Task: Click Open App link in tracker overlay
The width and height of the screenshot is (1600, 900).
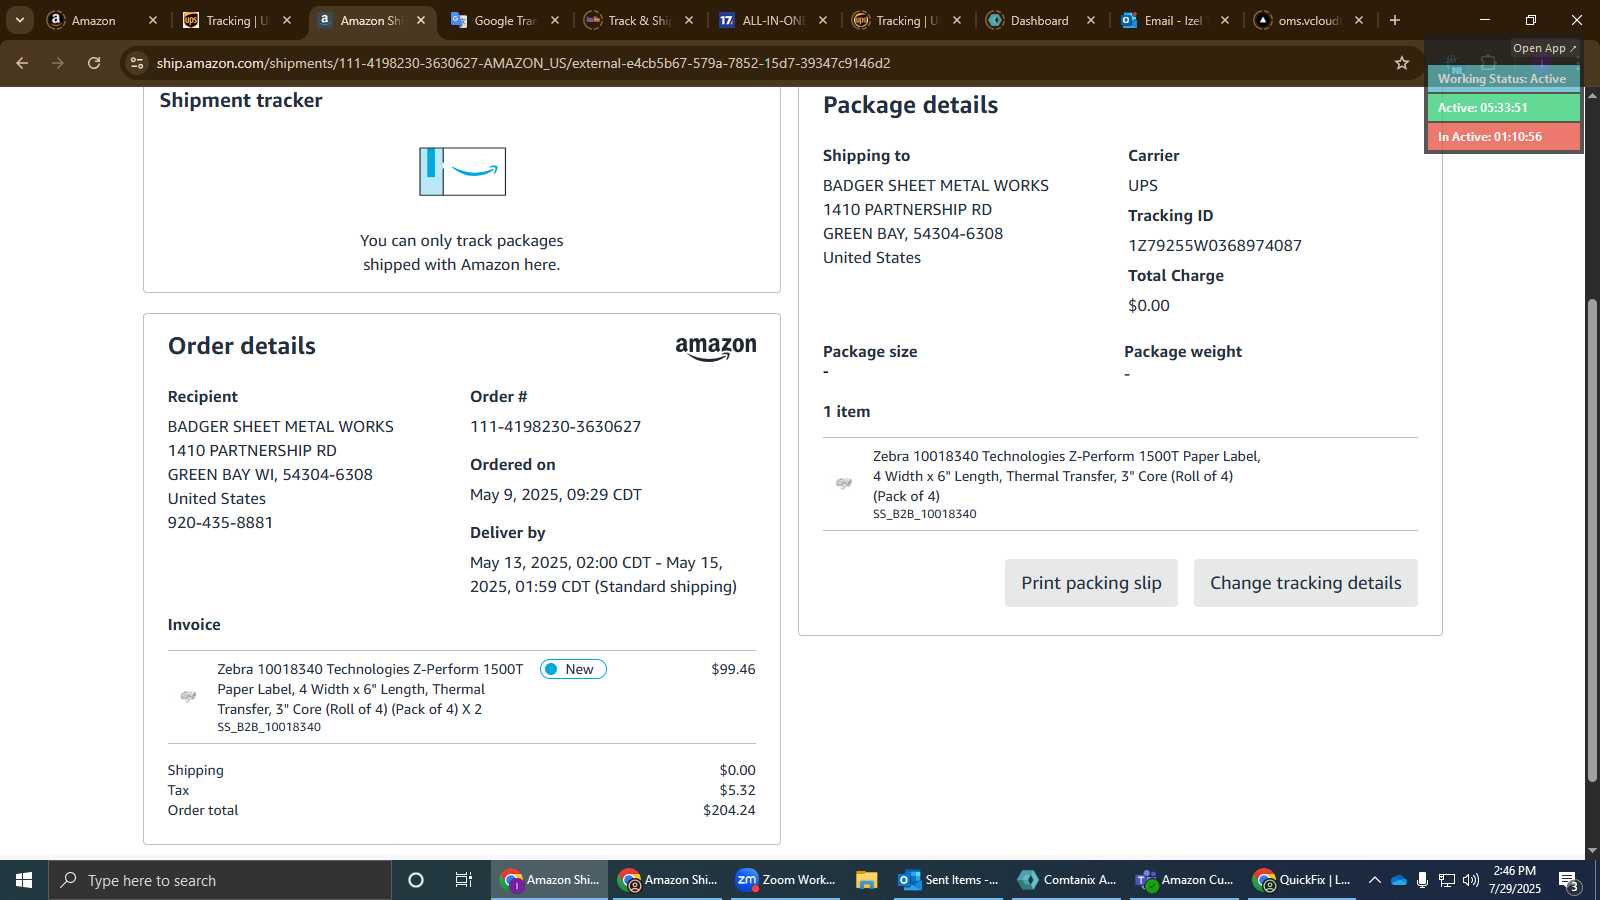Action: pos(1544,48)
